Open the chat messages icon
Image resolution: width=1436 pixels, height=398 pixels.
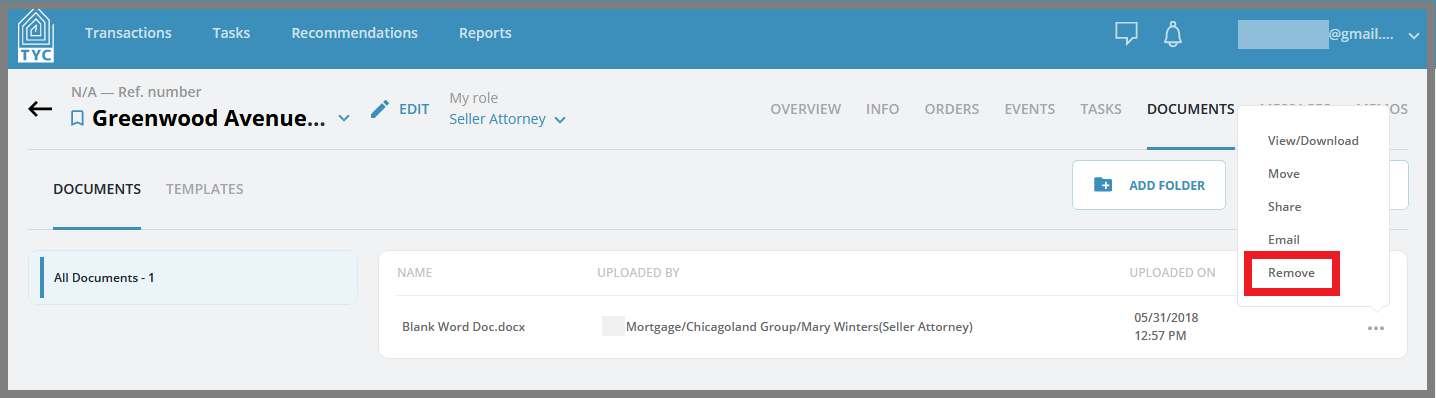[1127, 34]
